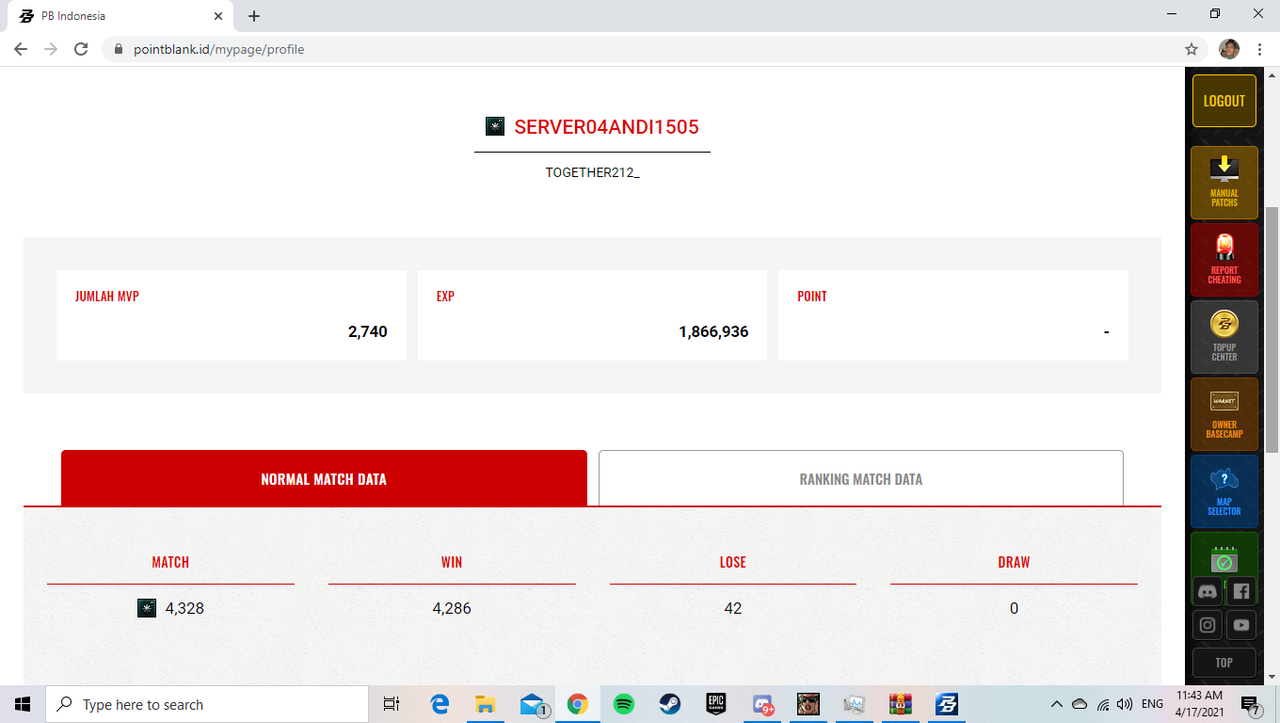Viewport: 1280px width, 723px height.
Task: Open a new browser tab
Action: coord(254,16)
